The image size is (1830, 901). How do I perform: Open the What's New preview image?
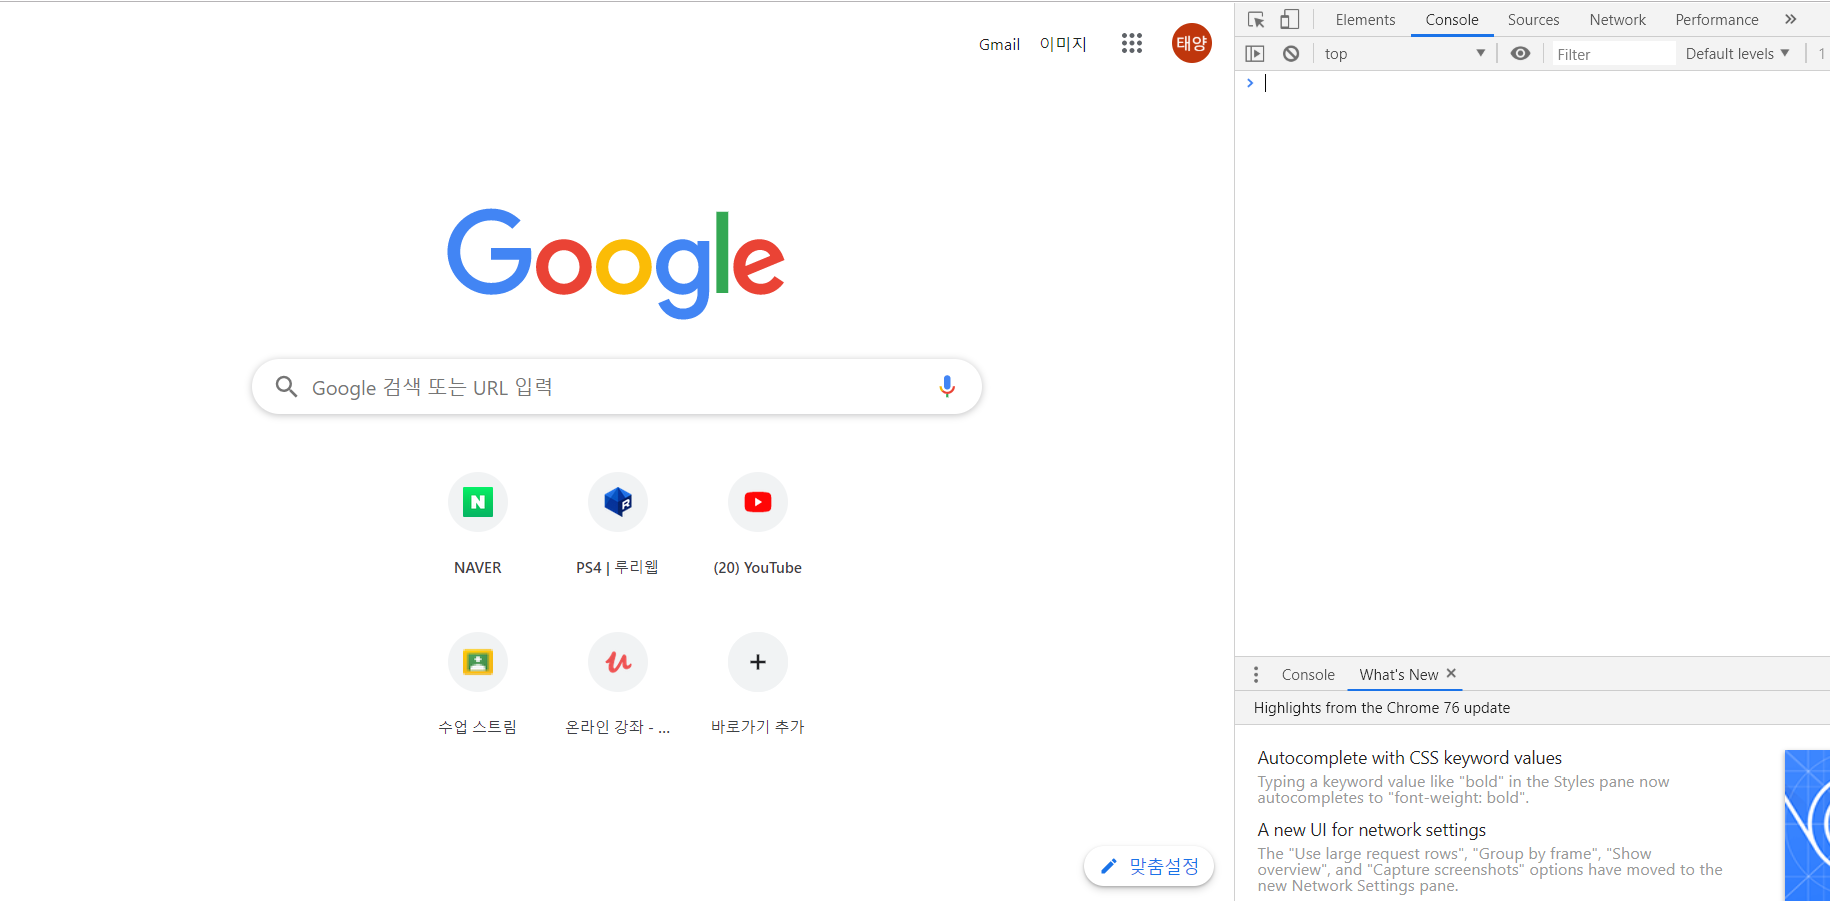1807,825
